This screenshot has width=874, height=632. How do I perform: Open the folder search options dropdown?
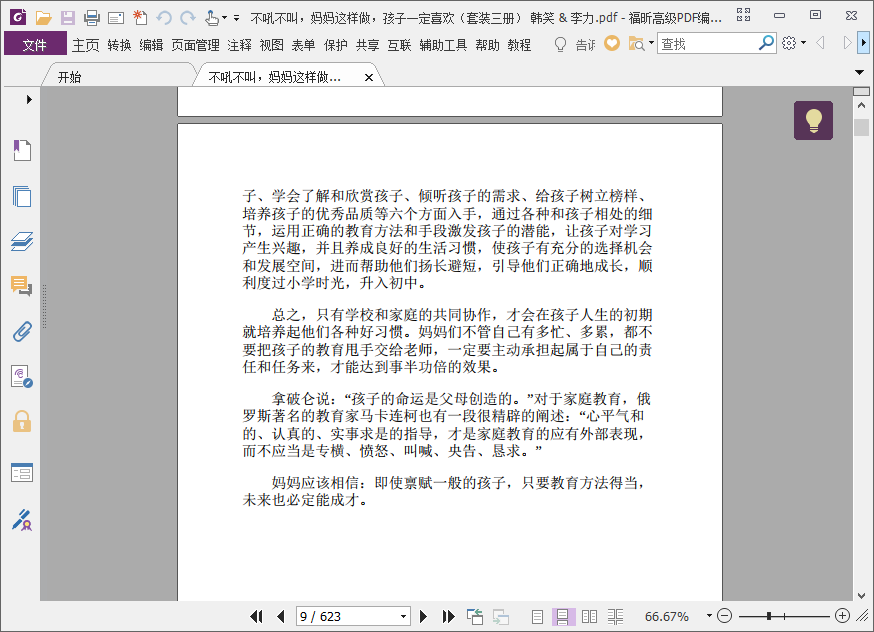tap(651, 43)
